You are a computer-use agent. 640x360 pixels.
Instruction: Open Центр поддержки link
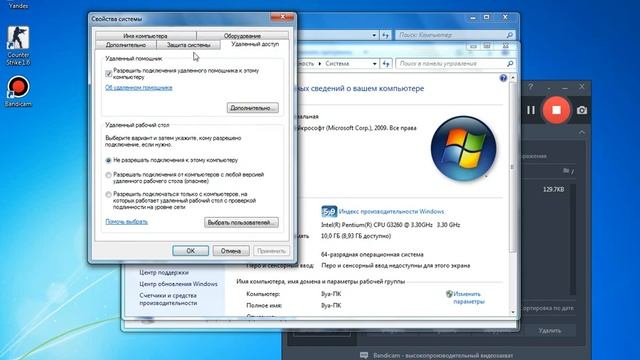tap(164, 272)
